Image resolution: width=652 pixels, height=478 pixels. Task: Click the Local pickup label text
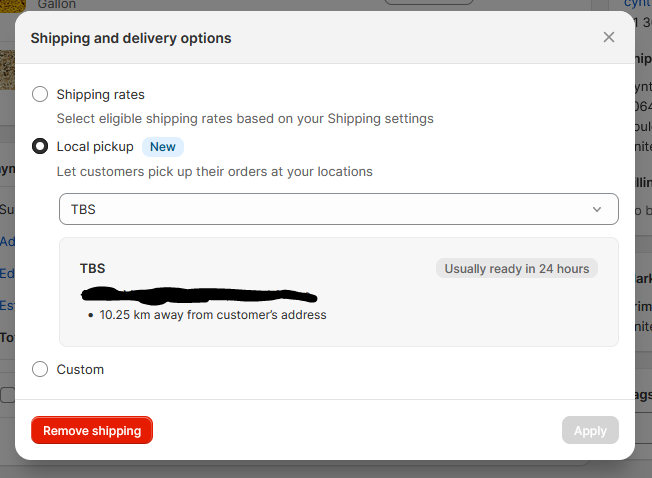95,146
